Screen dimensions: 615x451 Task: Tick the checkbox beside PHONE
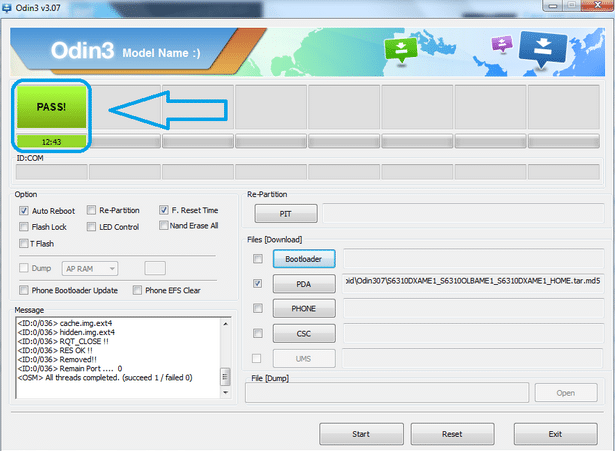(258, 308)
